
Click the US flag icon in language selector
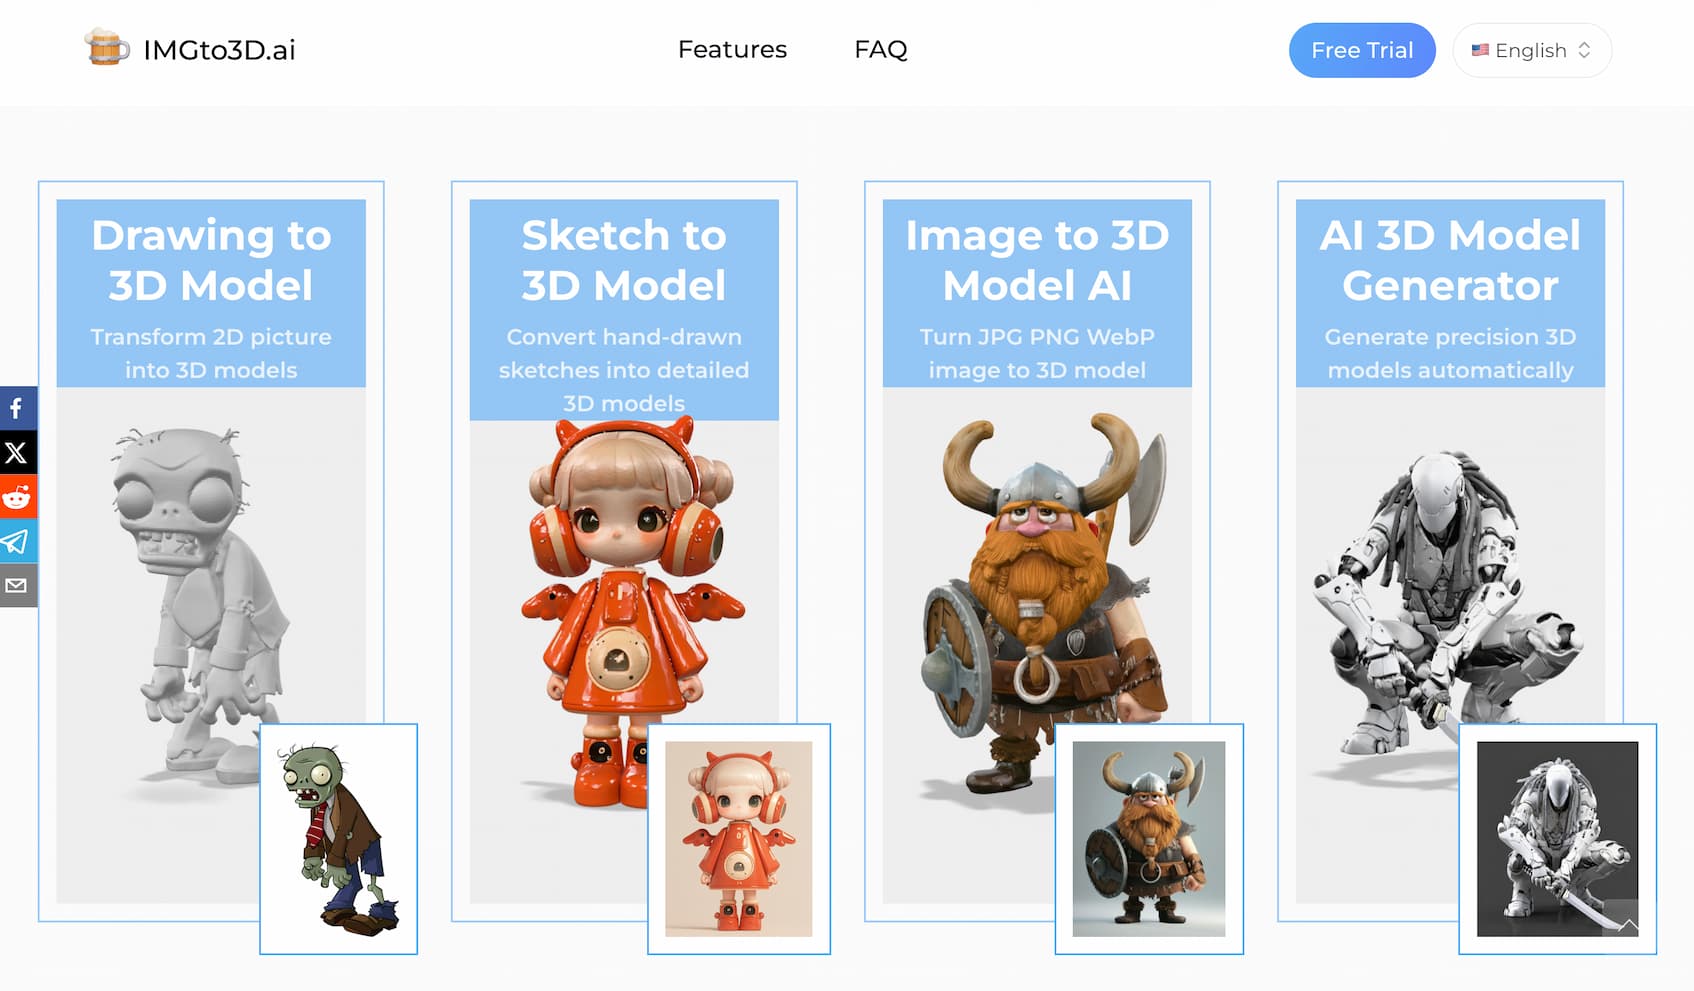coord(1481,51)
